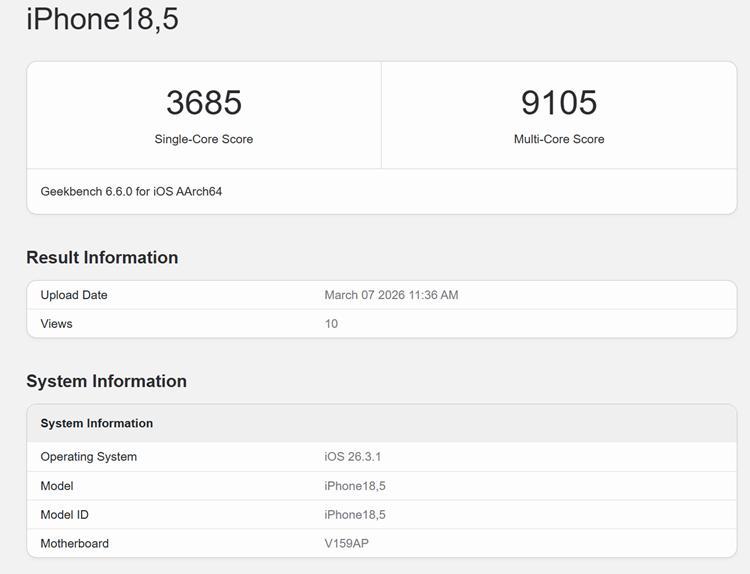Select the Upload Date row label
Image resolution: width=750 pixels, height=574 pixels.
(x=74, y=295)
